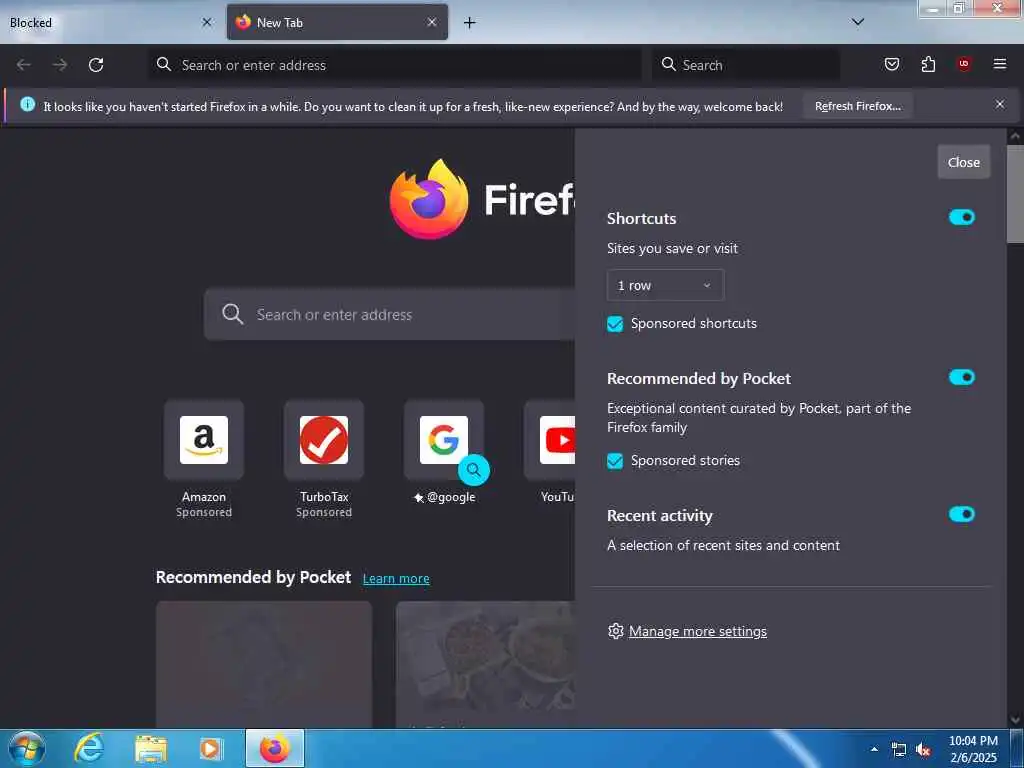Open Windows Explorer folder in taskbar
Screen dimensions: 1024x768
click(151, 749)
